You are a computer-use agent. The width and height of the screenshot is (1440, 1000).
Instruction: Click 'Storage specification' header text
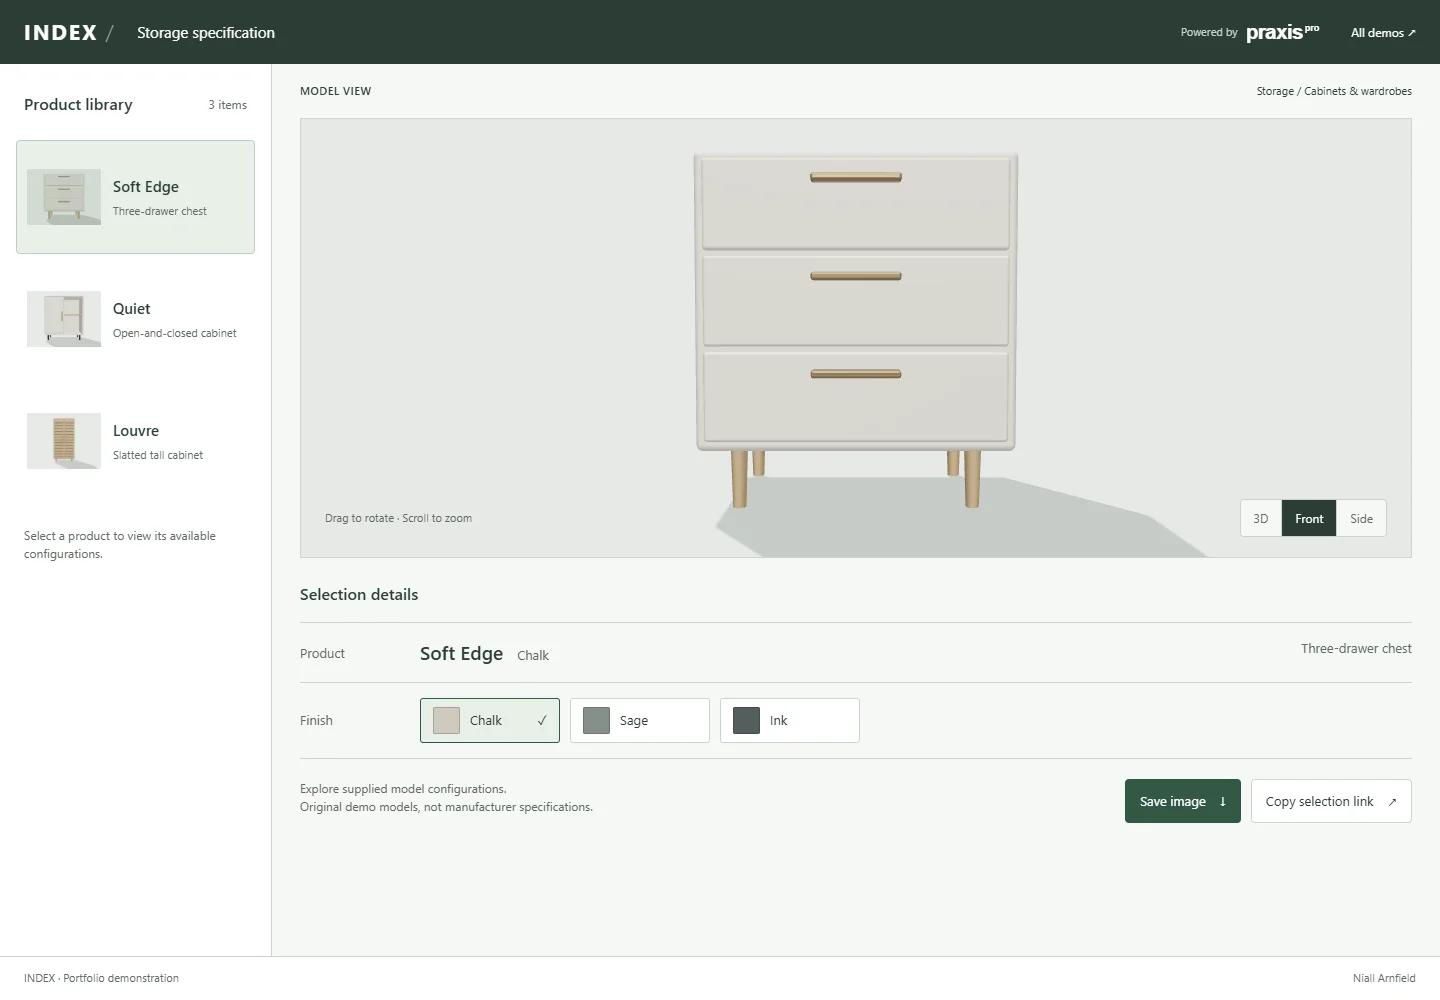click(x=206, y=33)
